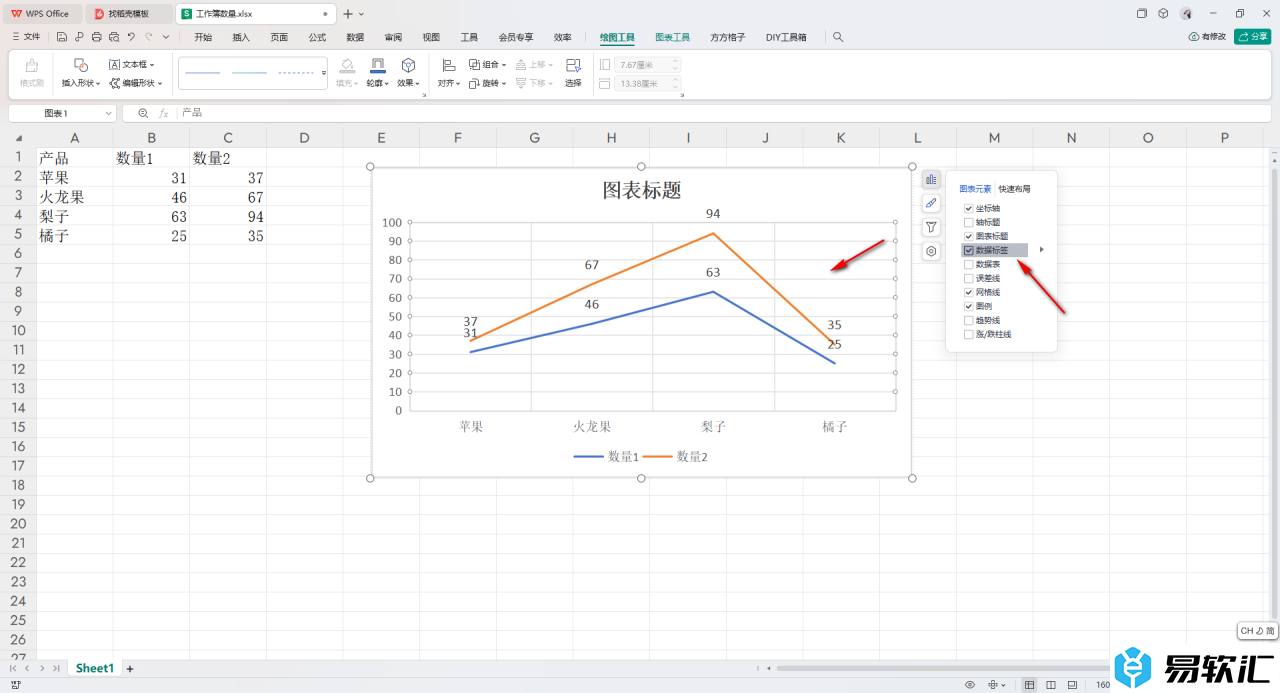Check the 轴标题 checkbox
Screen dimensions: 1280x693
(968, 222)
